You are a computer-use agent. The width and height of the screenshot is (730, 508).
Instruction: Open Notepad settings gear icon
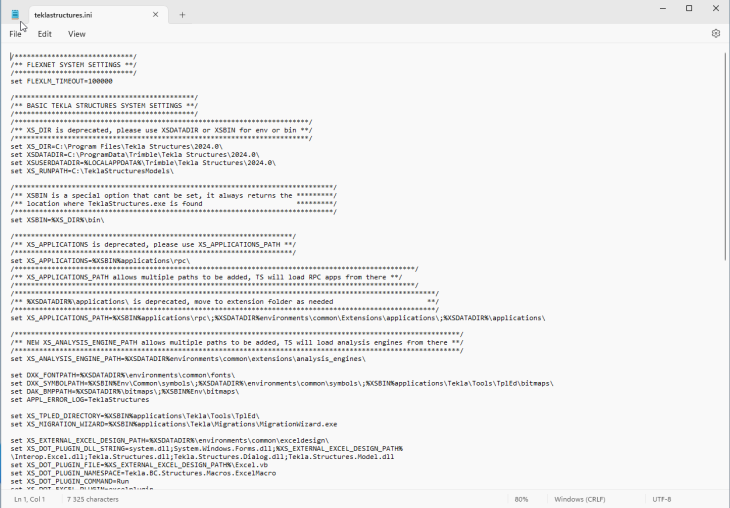(x=716, y=34)
